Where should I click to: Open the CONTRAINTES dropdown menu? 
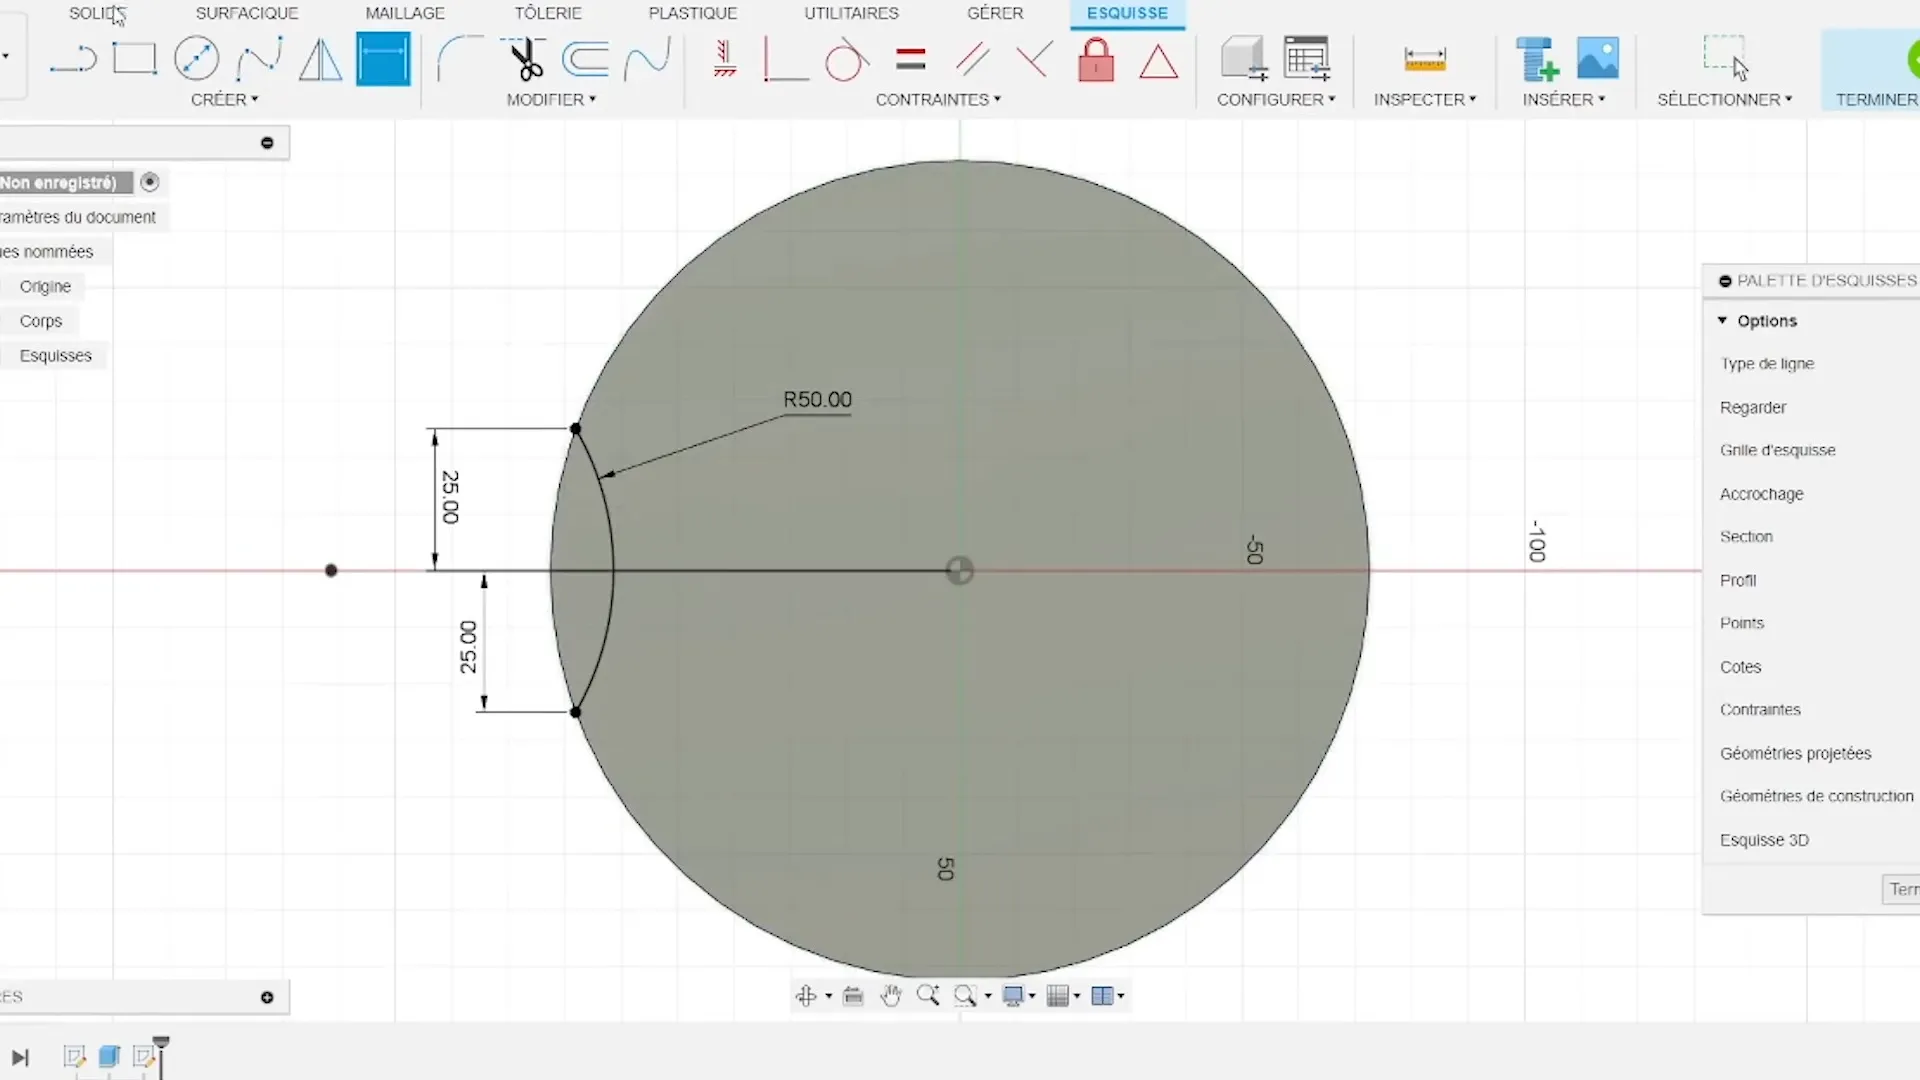click(938, 100)
